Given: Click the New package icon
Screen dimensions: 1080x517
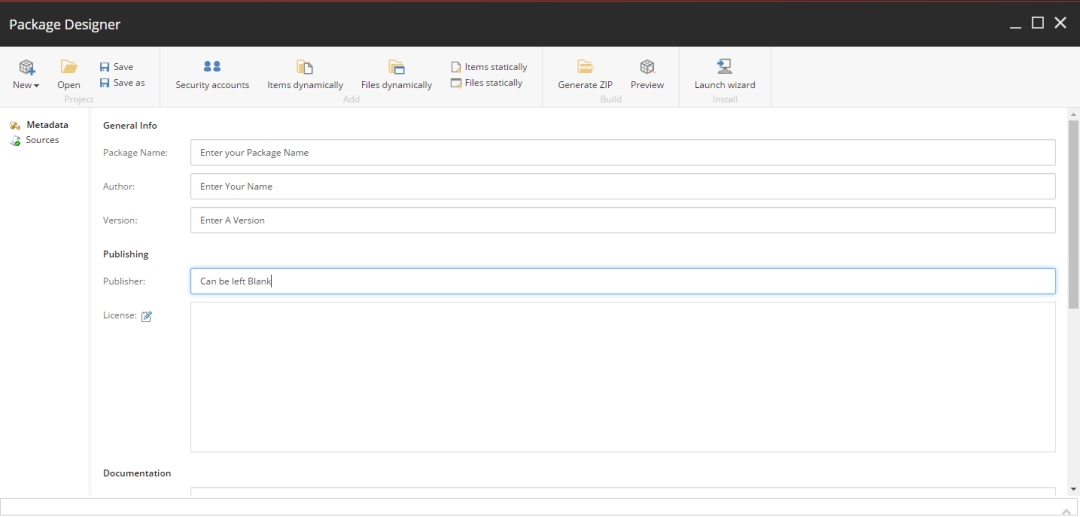Looking at the screenshot, I should pyautogui.click(x=26, y=68).
